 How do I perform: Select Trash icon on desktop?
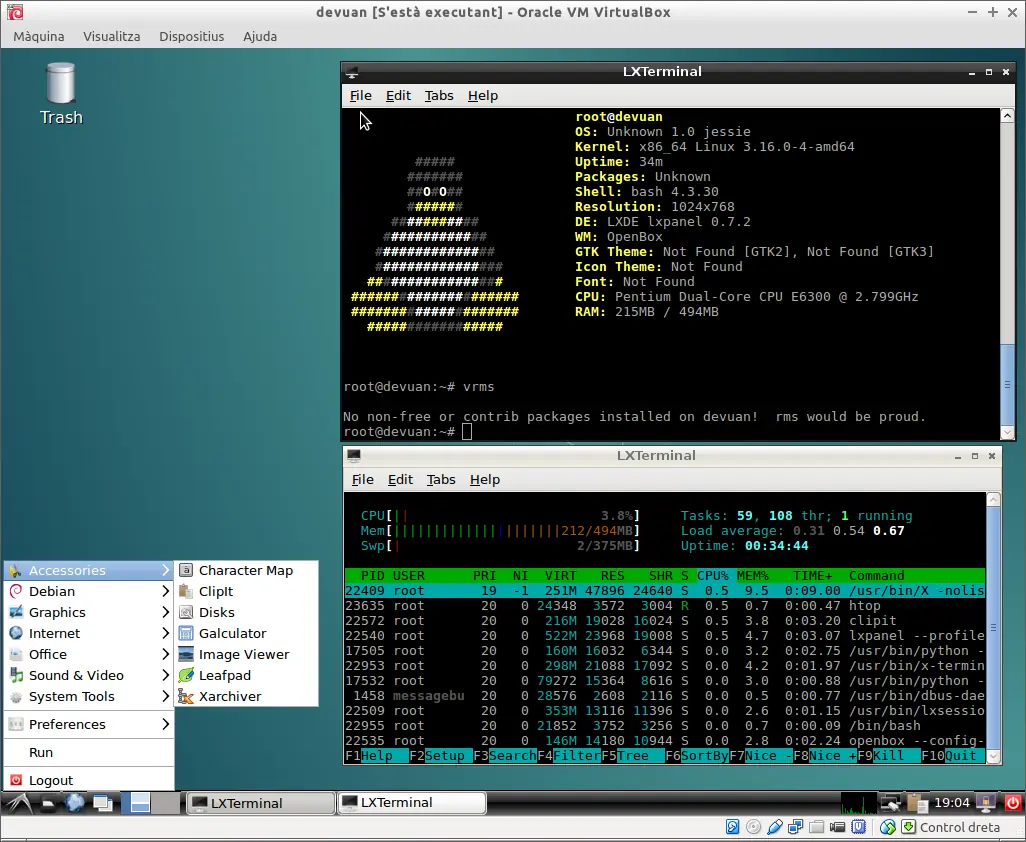[61, 94]
